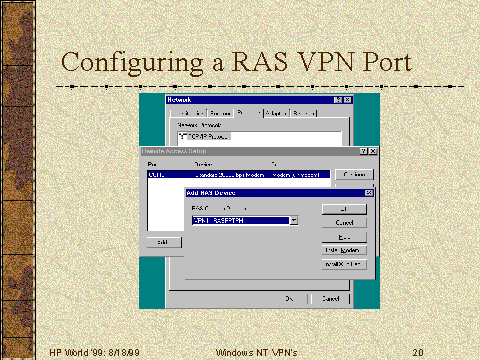Click the TCP/IP protocol icon in Network list
480x360 pixels.
[182, 136]
